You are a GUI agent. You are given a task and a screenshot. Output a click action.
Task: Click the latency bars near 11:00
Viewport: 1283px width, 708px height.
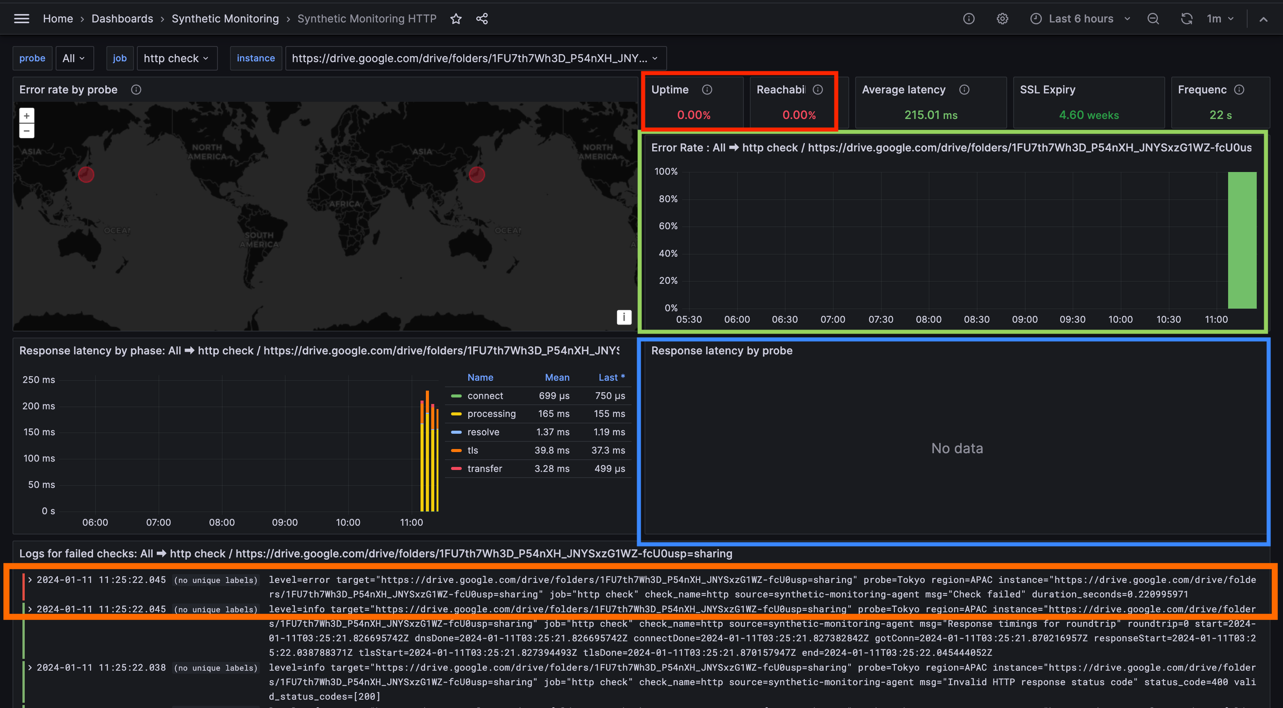coord(429,450)
